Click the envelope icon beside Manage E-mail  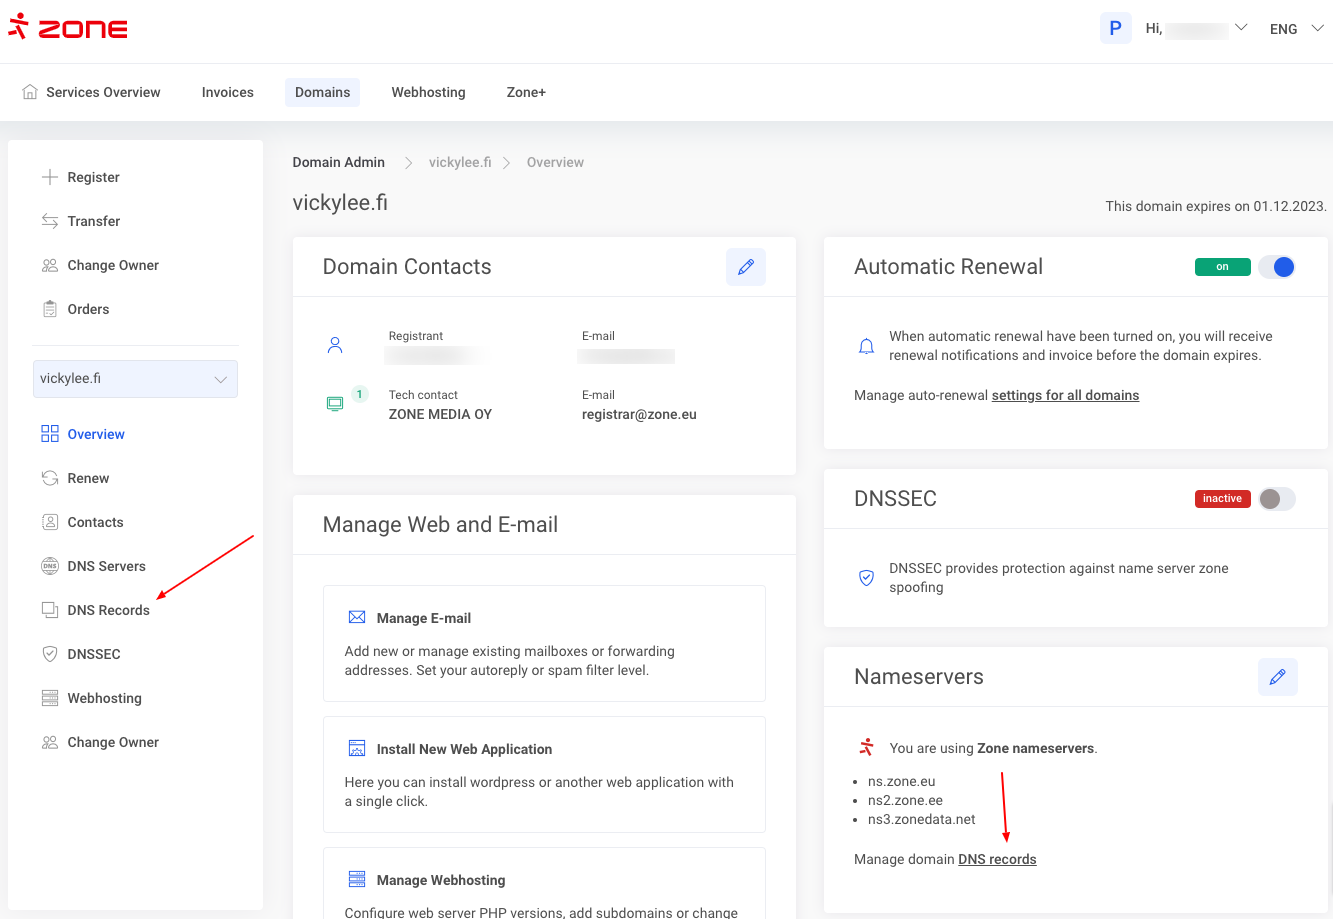point(356,618)
